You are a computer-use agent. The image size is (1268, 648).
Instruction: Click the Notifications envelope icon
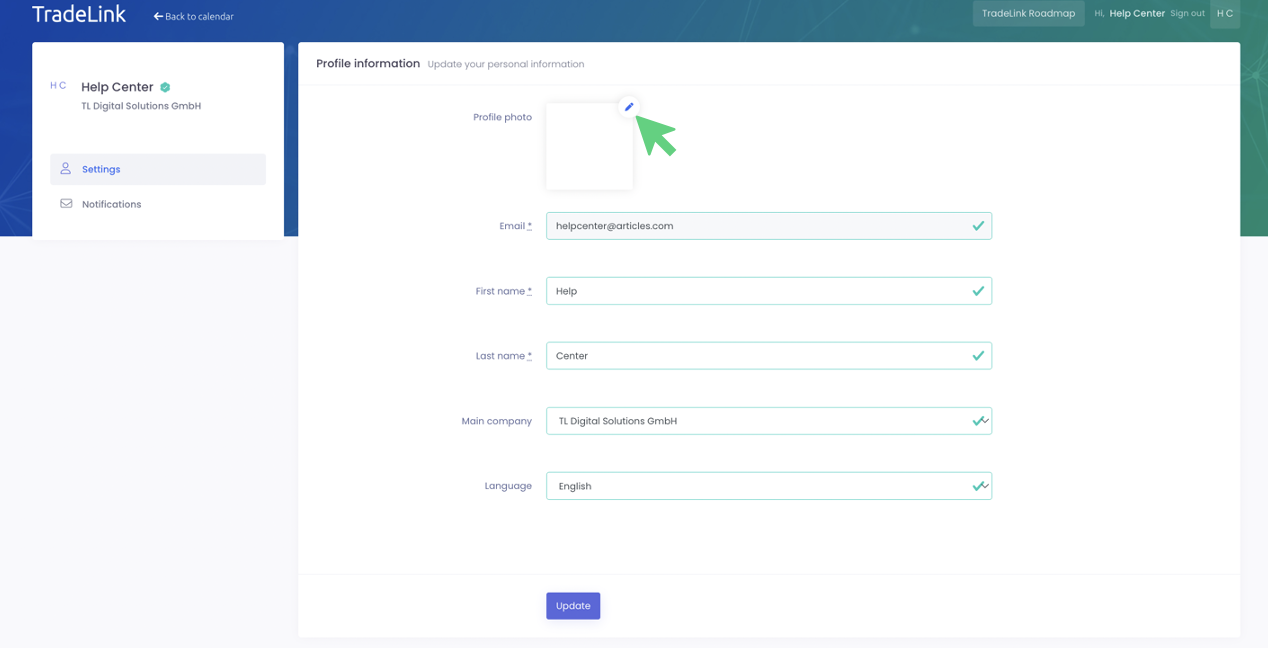tap(66, 204)
